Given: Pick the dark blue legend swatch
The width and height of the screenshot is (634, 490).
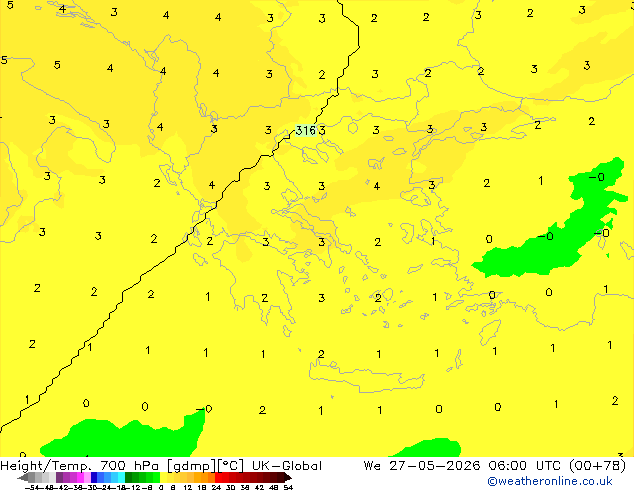Looking at the screenshot, I should (94, 477).
